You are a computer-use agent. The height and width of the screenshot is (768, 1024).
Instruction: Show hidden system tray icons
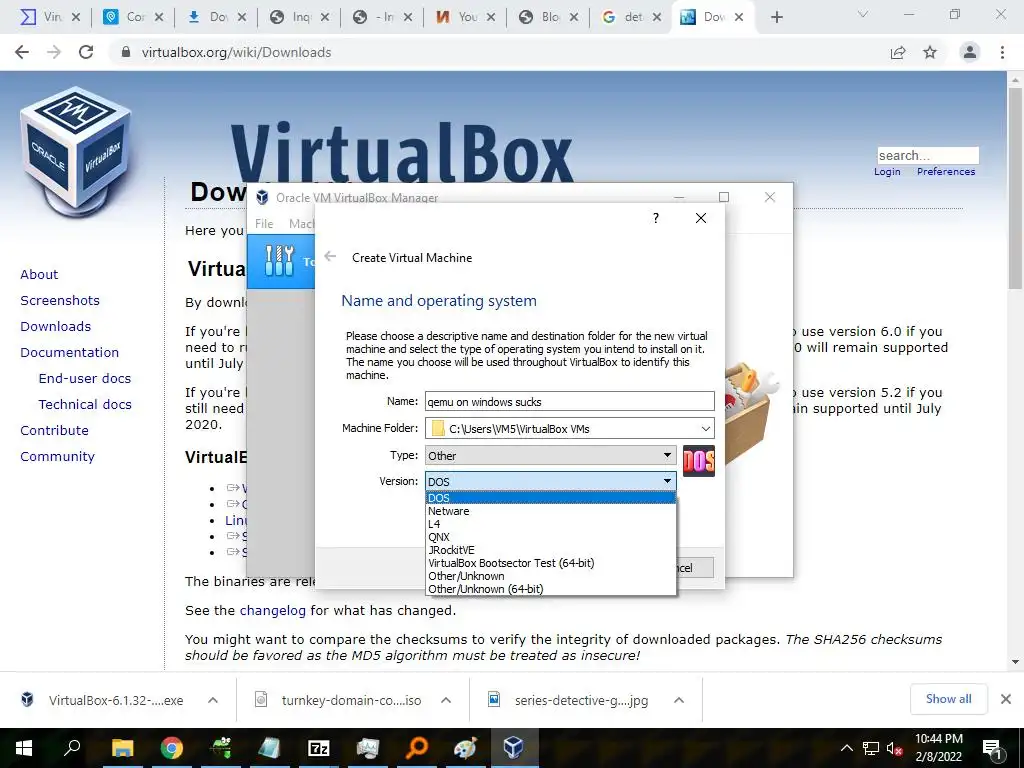846,748
